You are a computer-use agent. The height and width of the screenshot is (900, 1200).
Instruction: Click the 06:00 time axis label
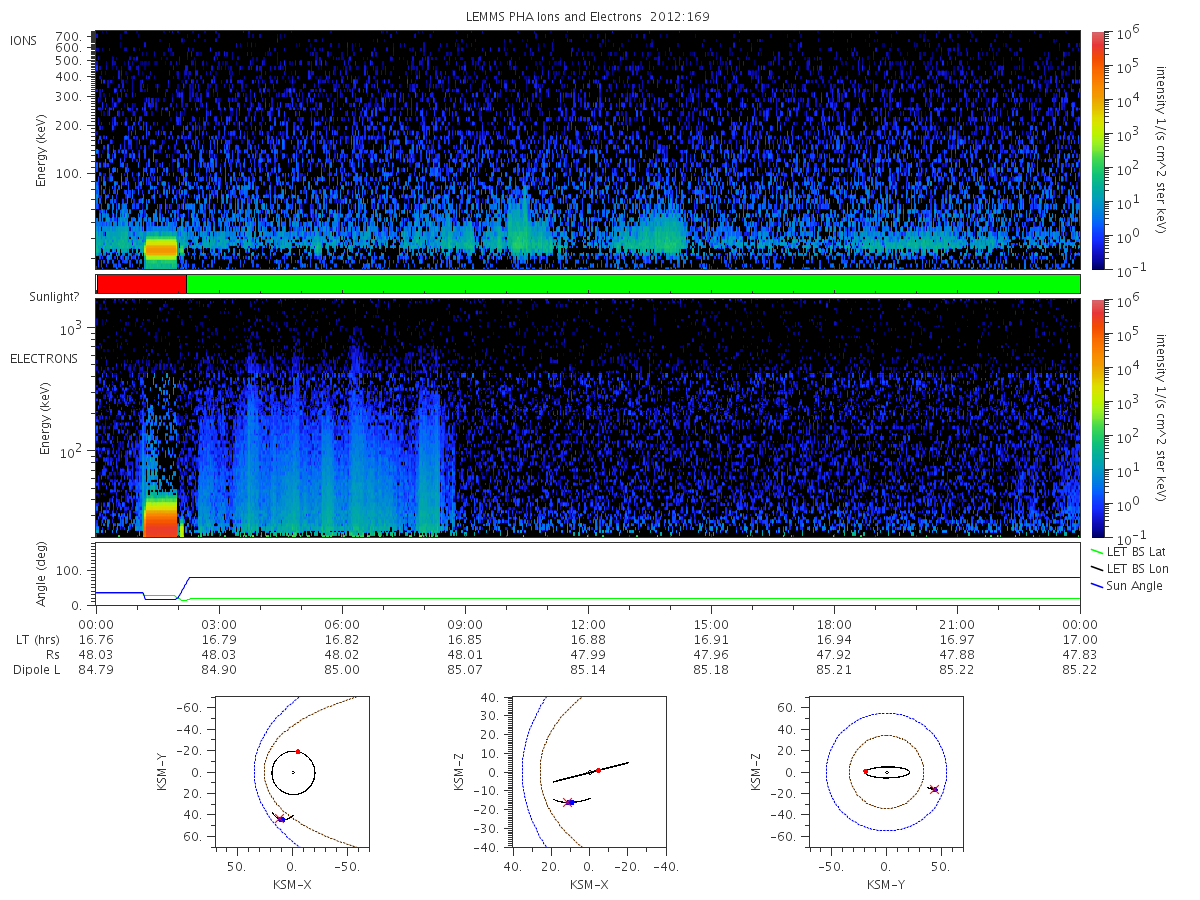[342, 625]
